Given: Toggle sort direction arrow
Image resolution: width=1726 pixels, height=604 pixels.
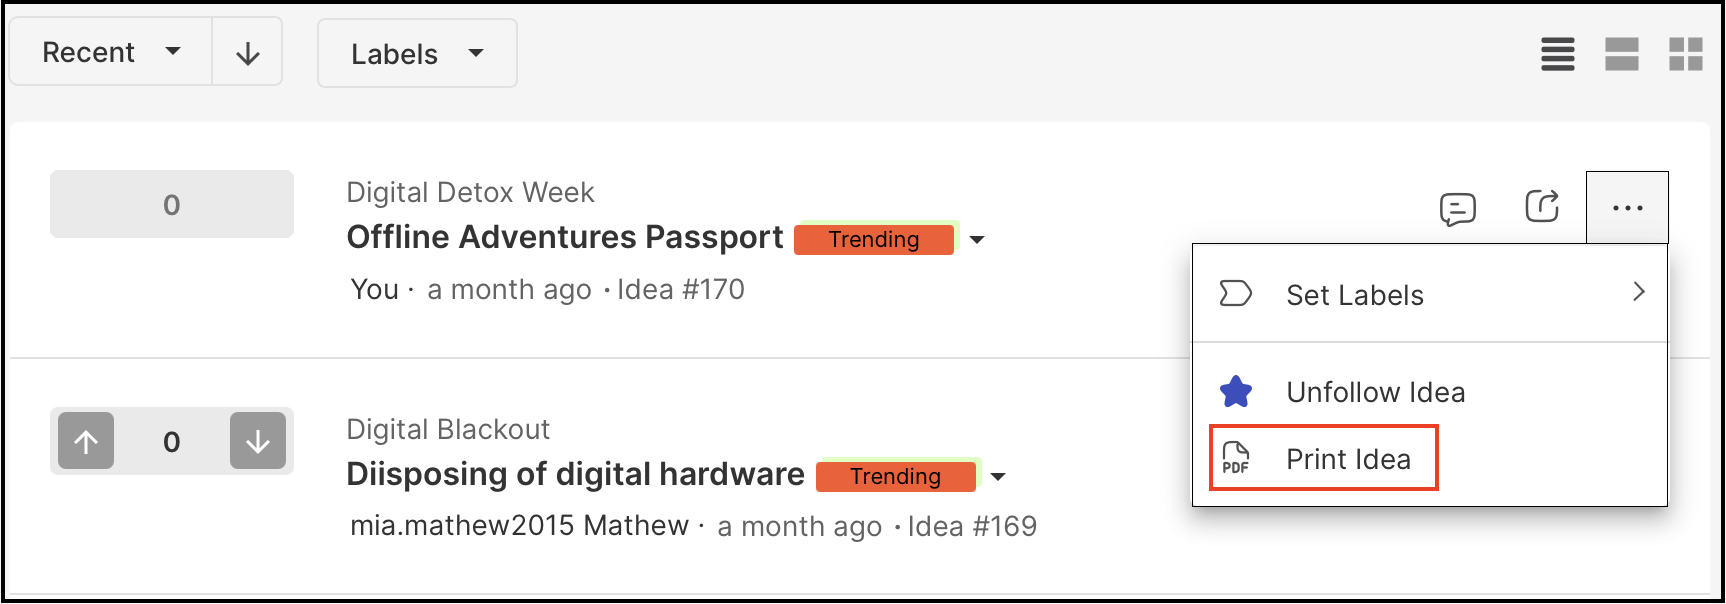Looking at the screenshot, I should [x=247, y=52].
